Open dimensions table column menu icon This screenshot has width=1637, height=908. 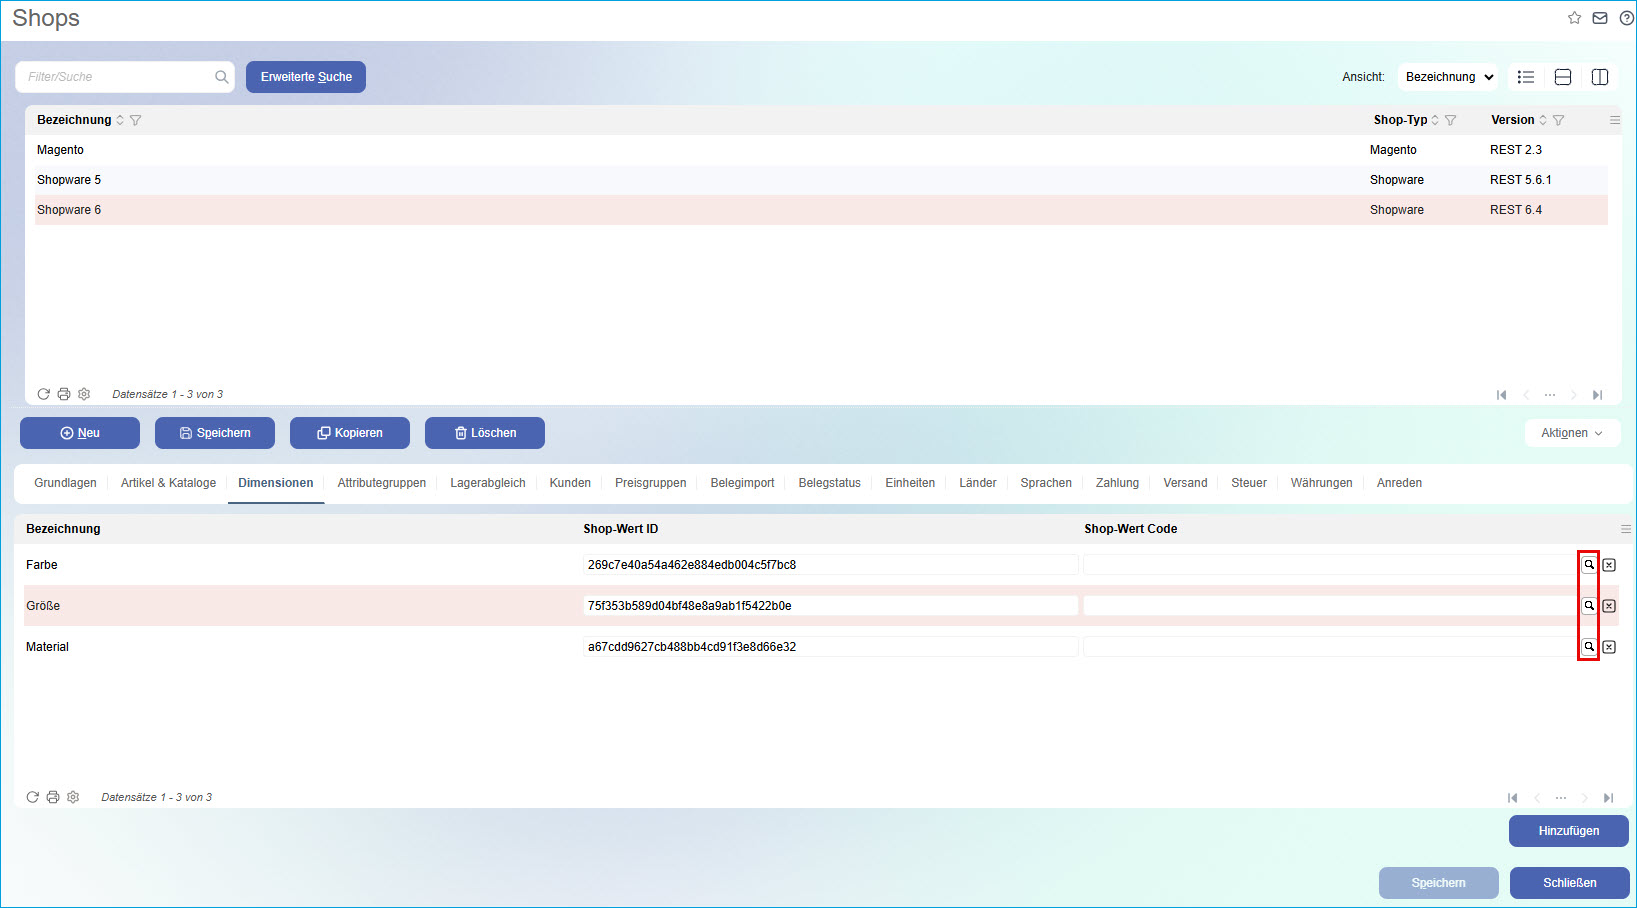tap(1626, 529)
